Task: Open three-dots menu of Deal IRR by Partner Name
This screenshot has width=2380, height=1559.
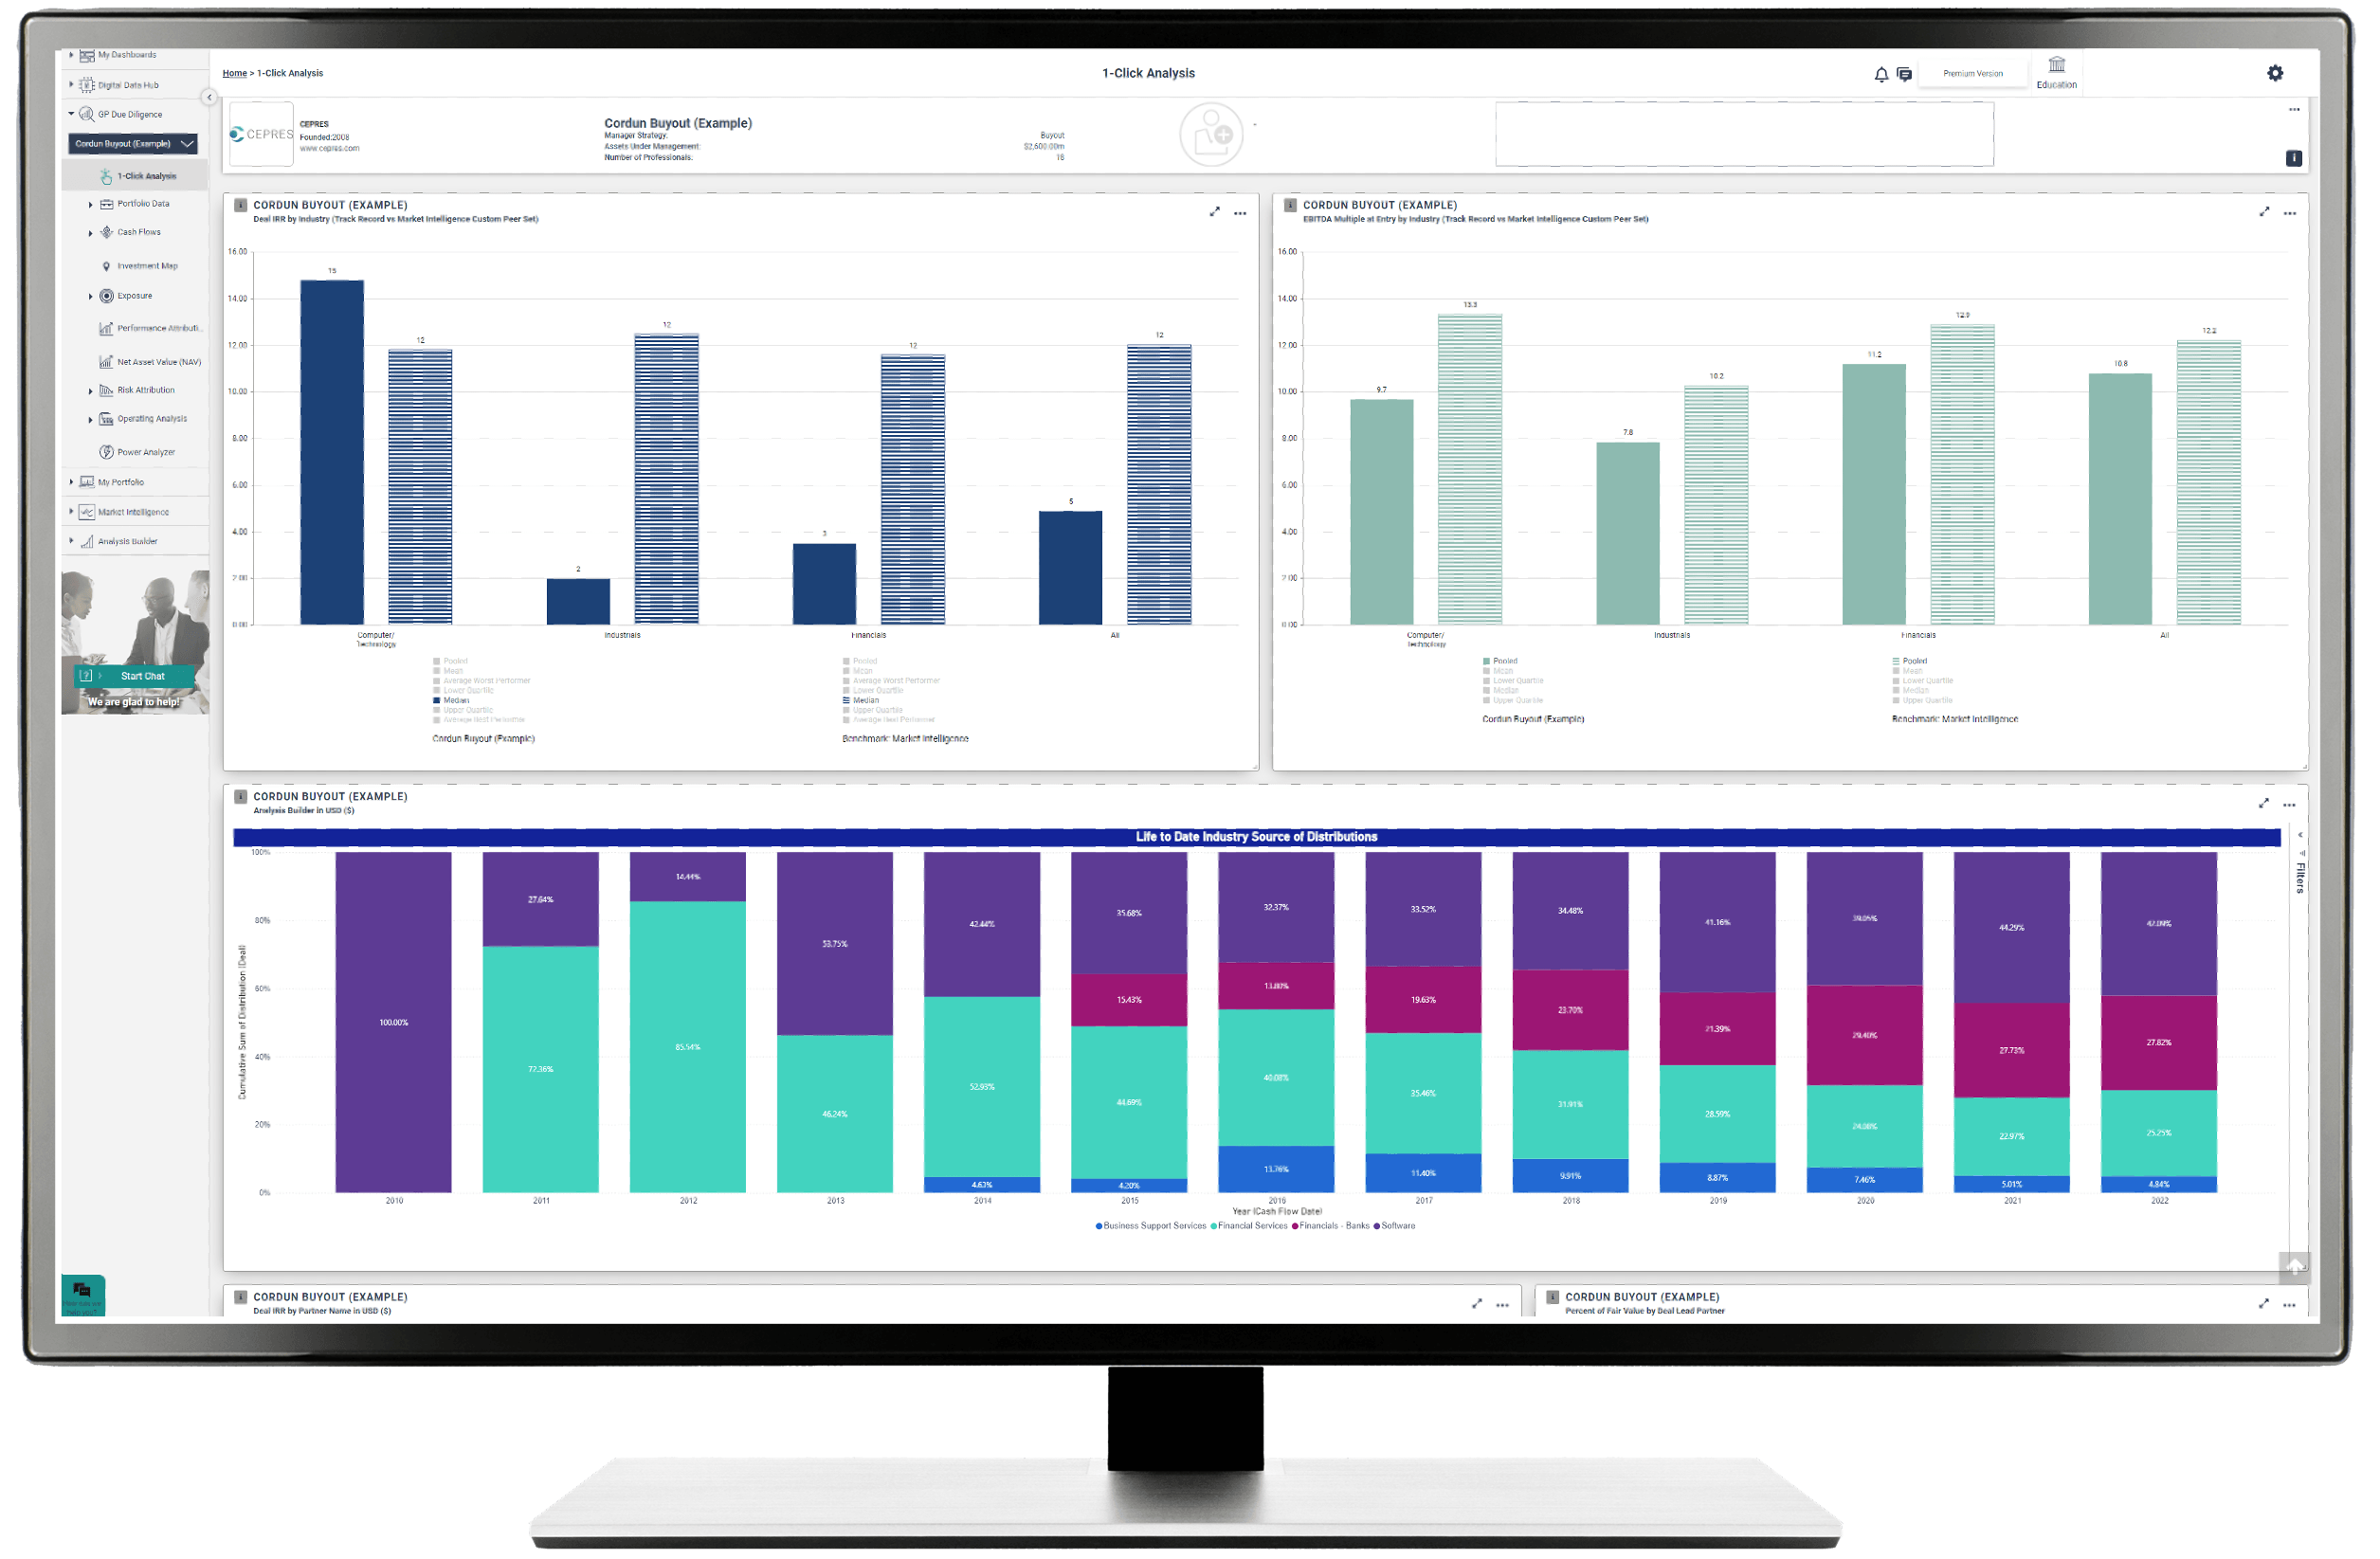Action: [x=1502, y=1305]
